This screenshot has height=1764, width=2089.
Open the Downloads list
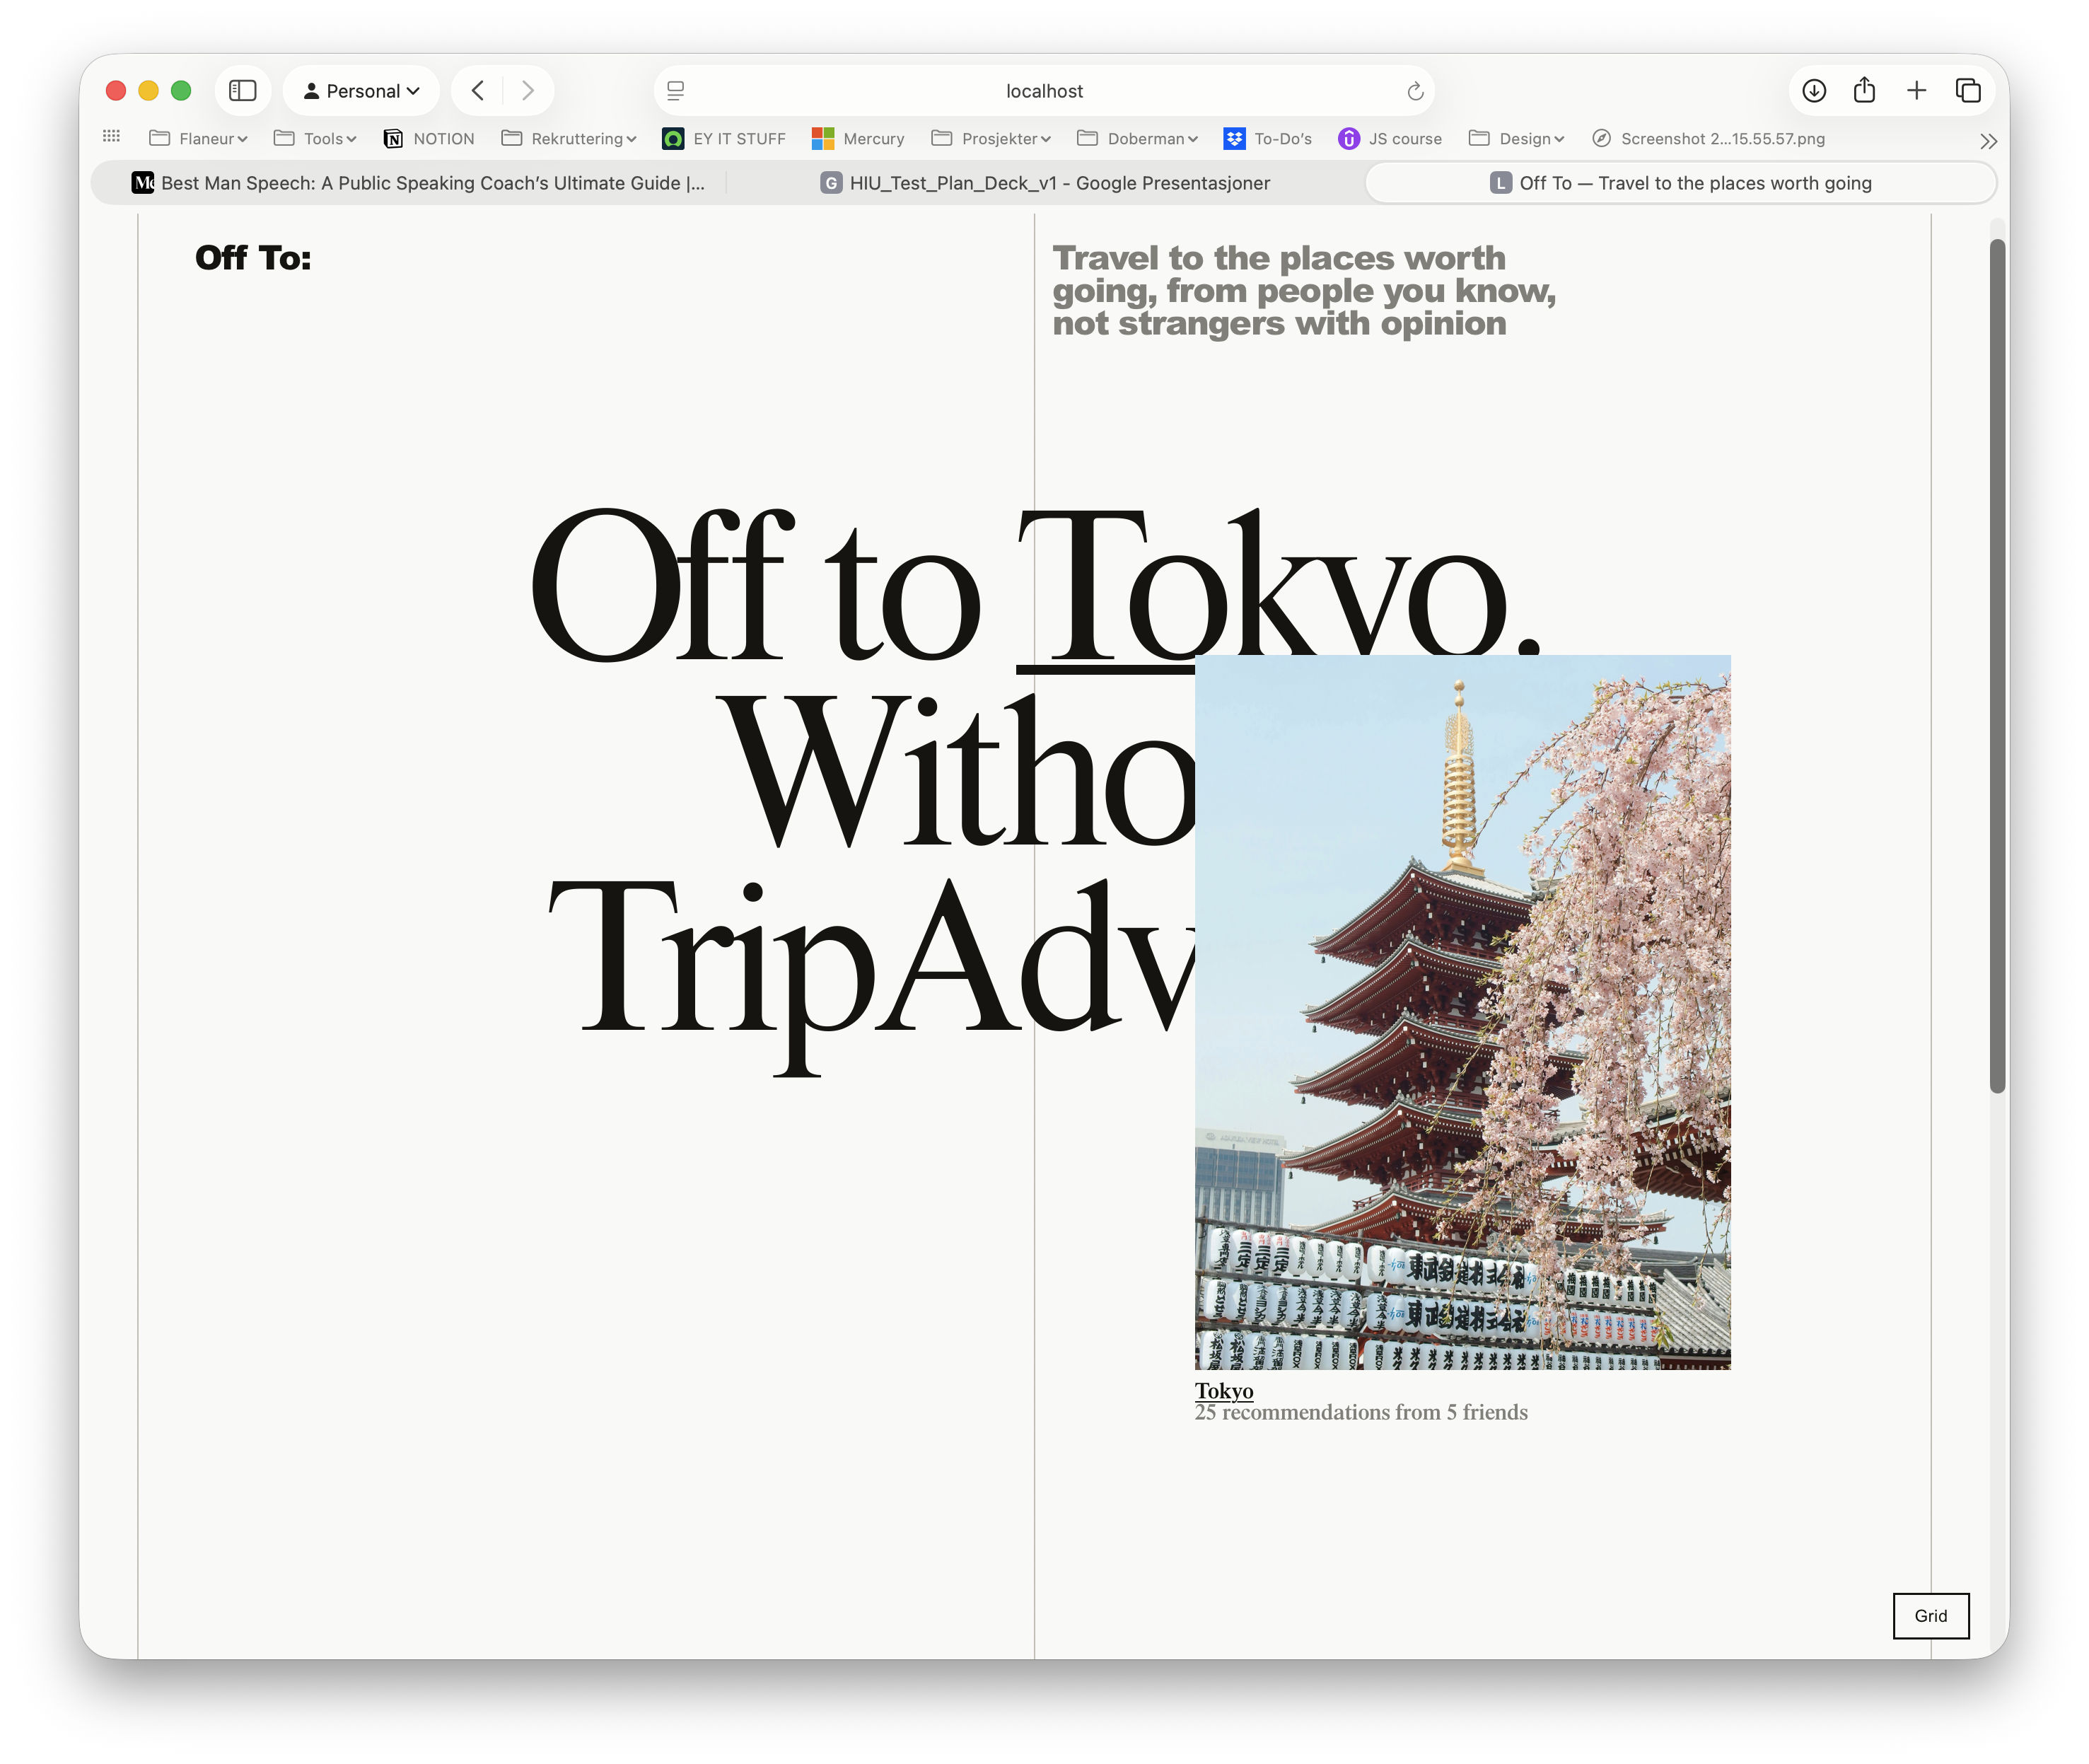(1814, 91)
